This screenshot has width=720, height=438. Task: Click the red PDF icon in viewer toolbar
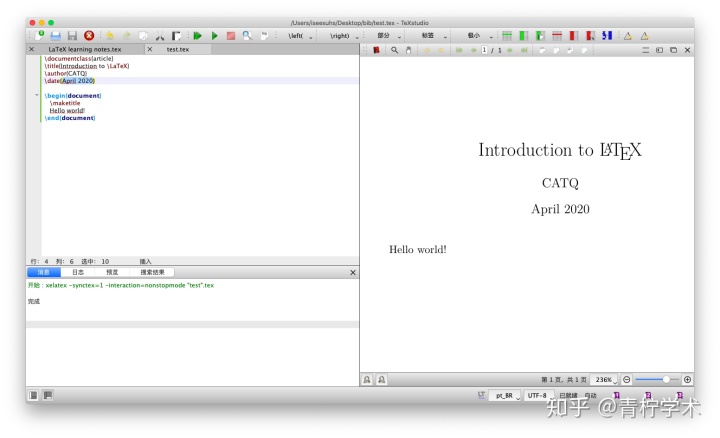point(376,50)
